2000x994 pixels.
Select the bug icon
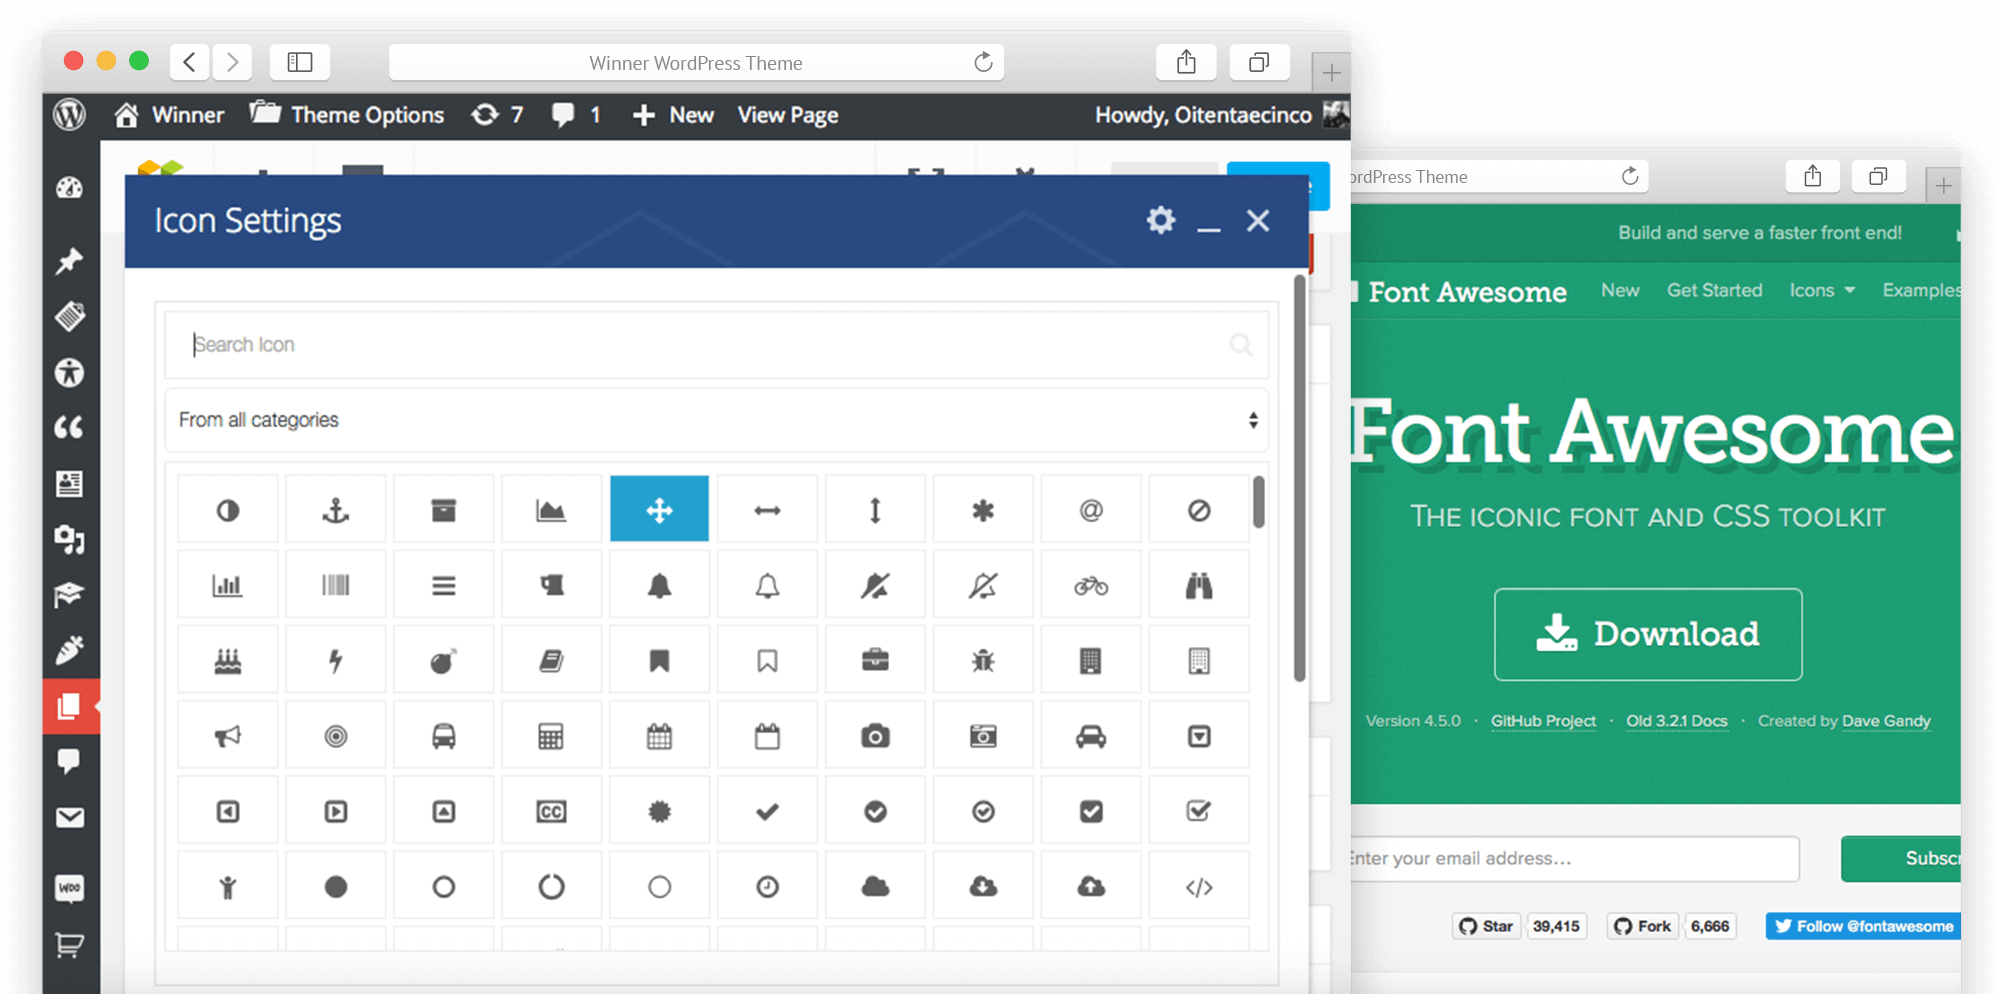click(983, 659)
